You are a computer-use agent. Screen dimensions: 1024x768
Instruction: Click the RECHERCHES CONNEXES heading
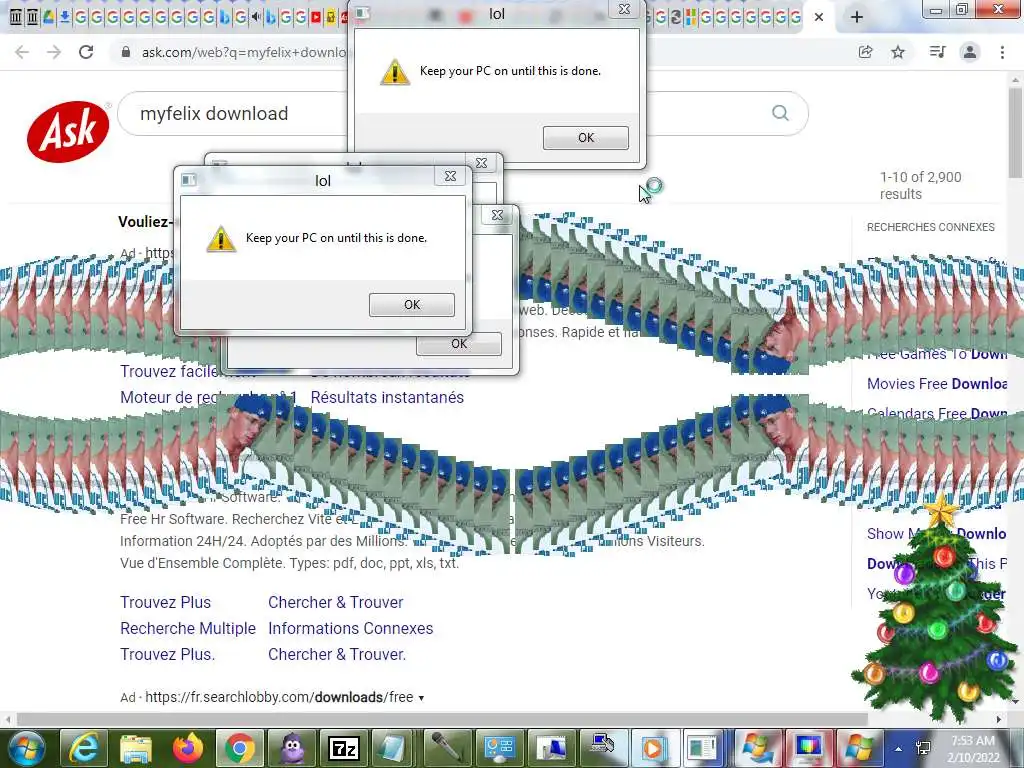(x=931, y=227)
